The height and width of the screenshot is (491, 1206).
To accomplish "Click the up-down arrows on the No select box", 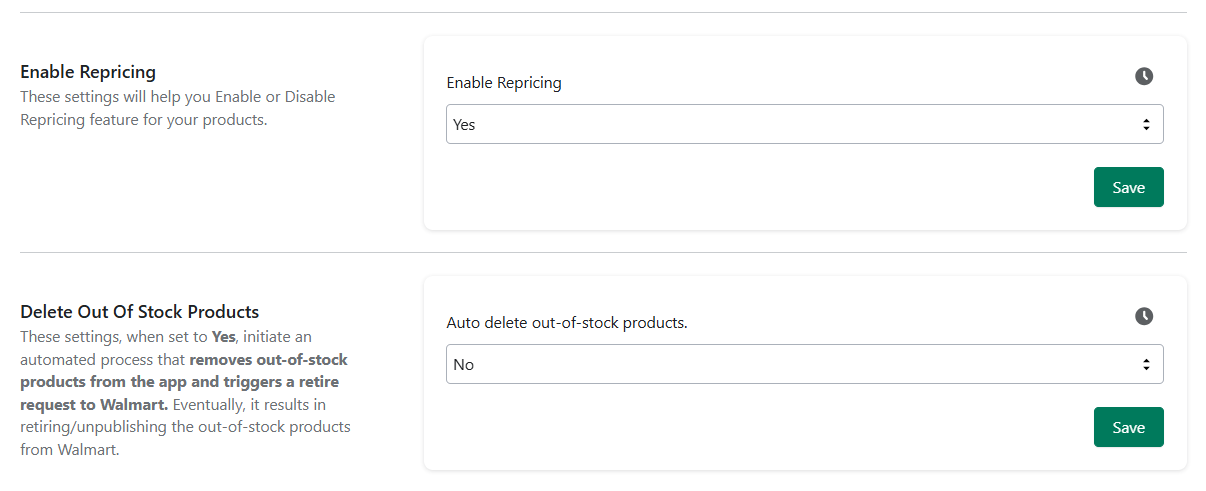I will (1146, 365).
